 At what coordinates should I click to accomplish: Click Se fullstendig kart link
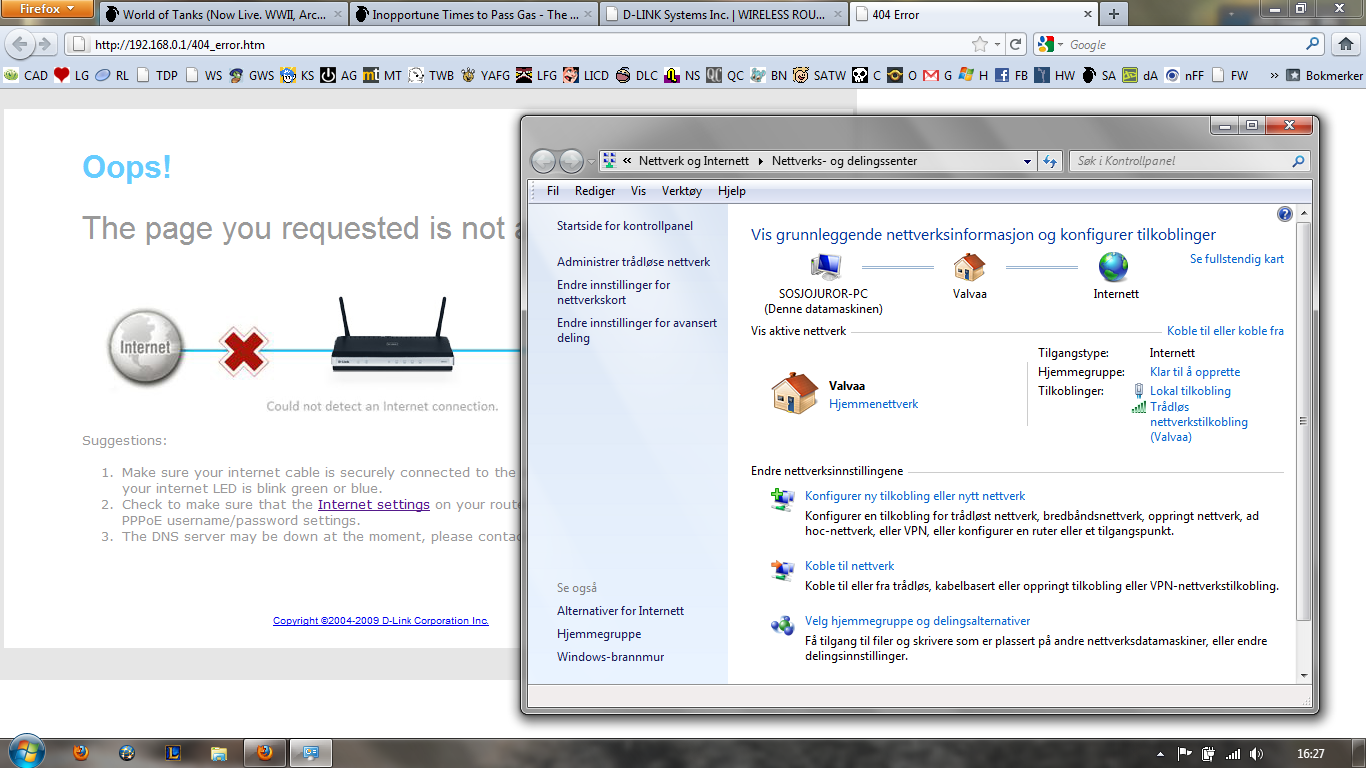click(1237, 259)
